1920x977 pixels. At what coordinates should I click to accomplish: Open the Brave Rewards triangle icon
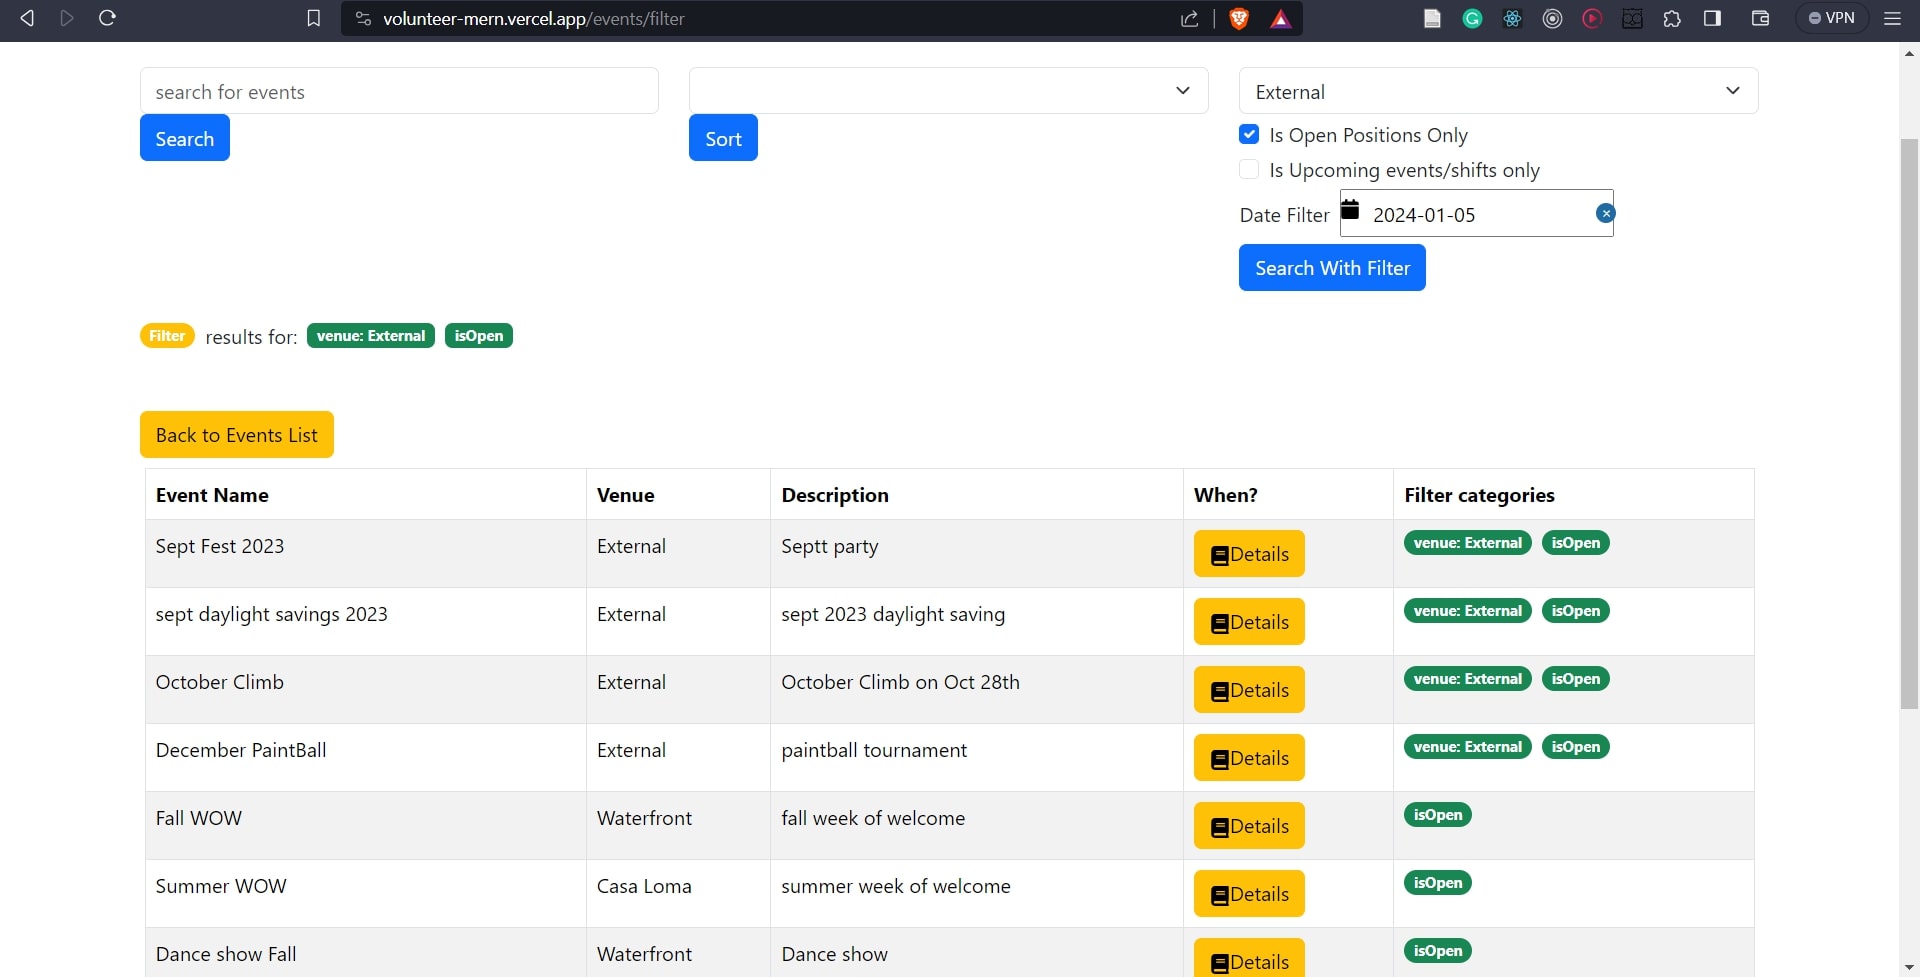tap(1280, 19)
